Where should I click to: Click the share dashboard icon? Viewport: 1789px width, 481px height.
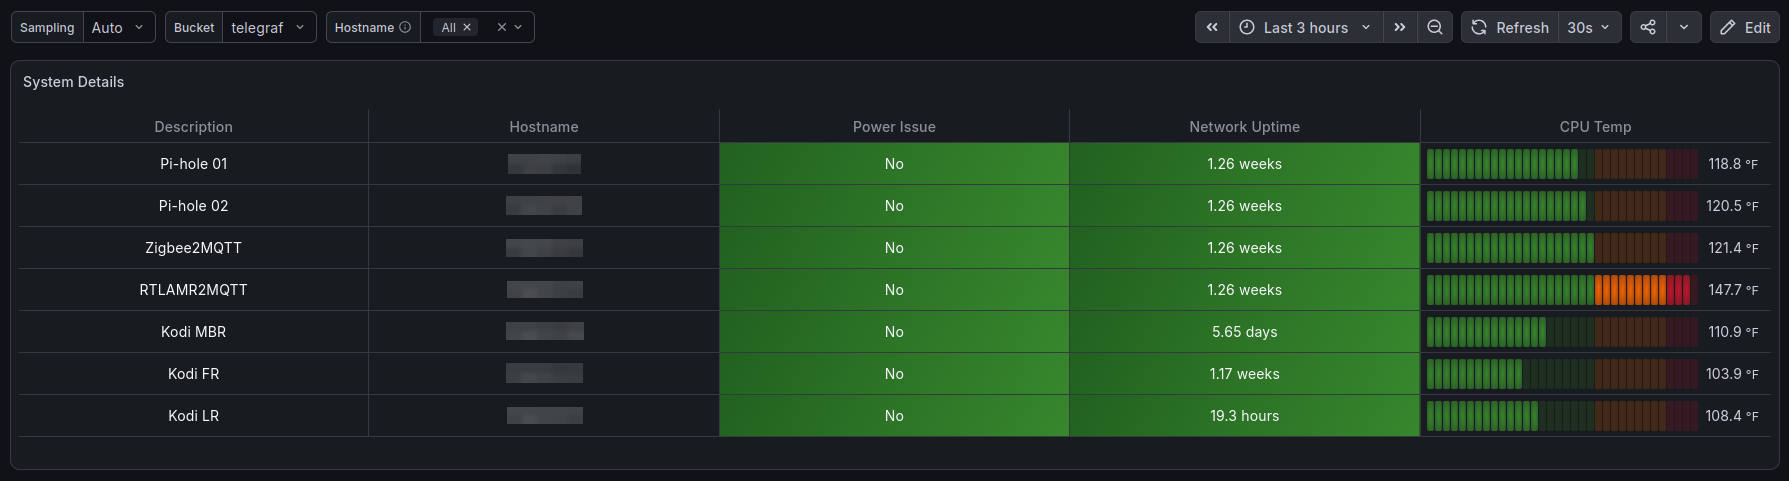(x=1648, y=27)
